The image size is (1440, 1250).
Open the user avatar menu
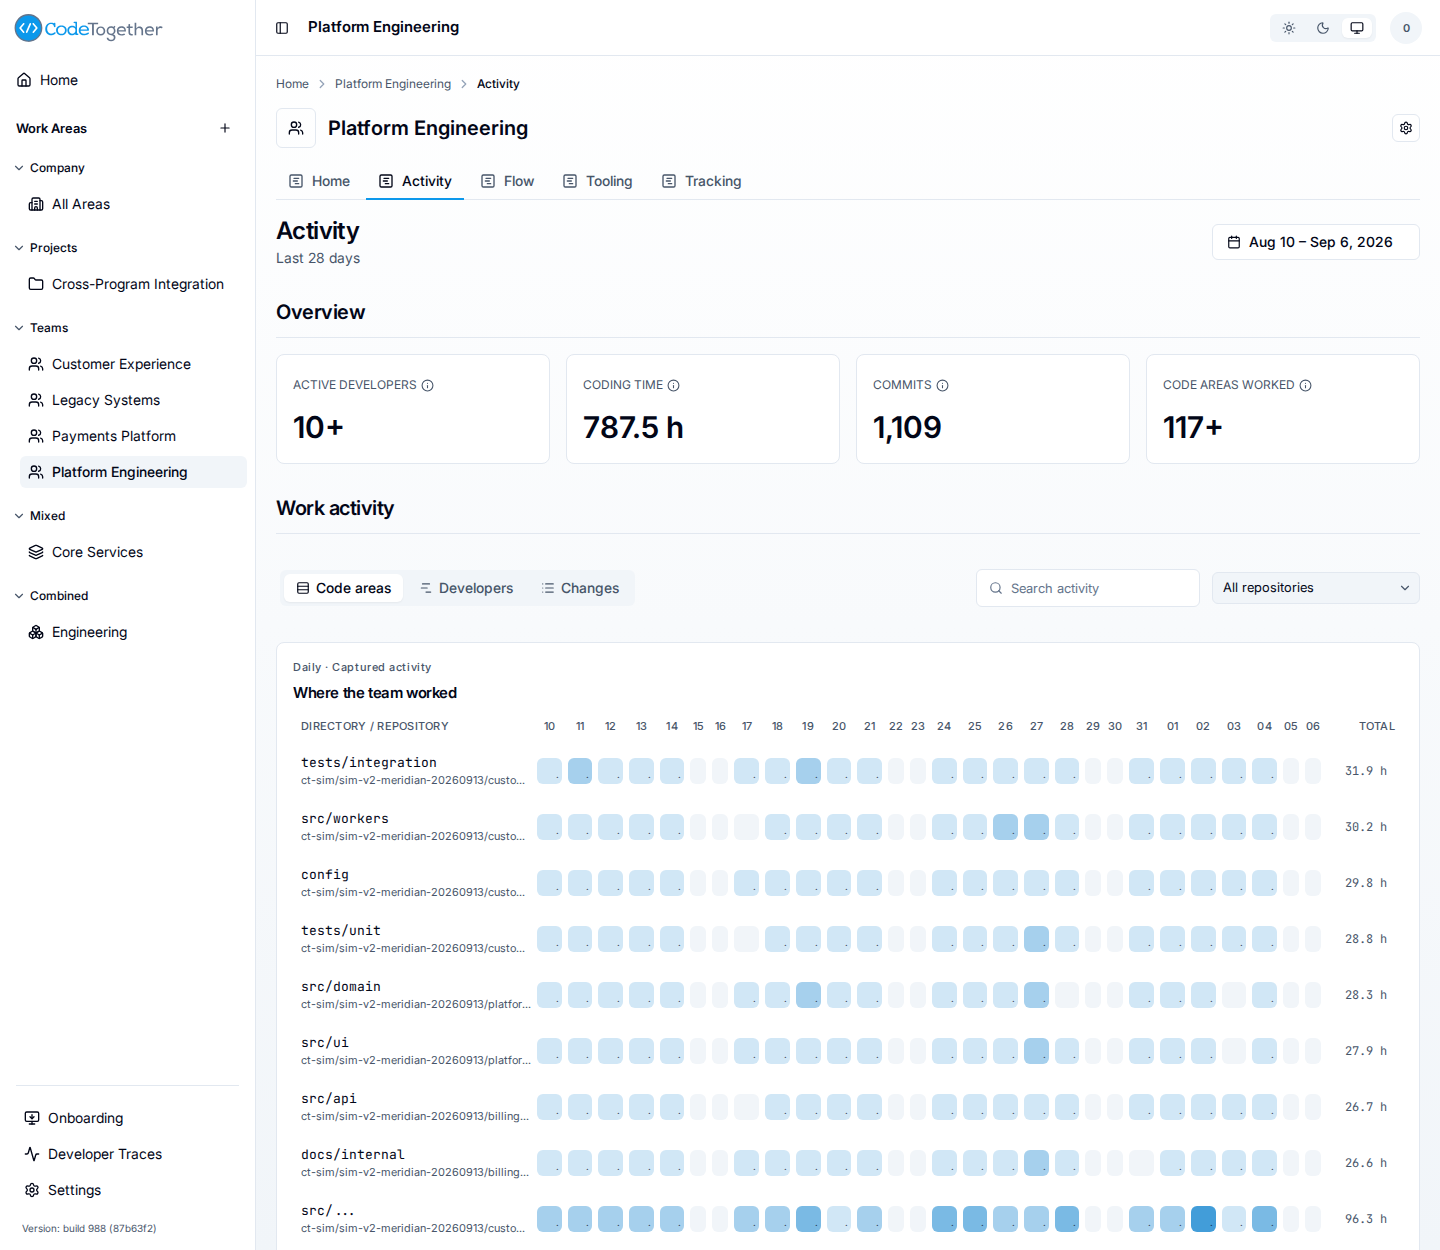tap(1406, 28)
